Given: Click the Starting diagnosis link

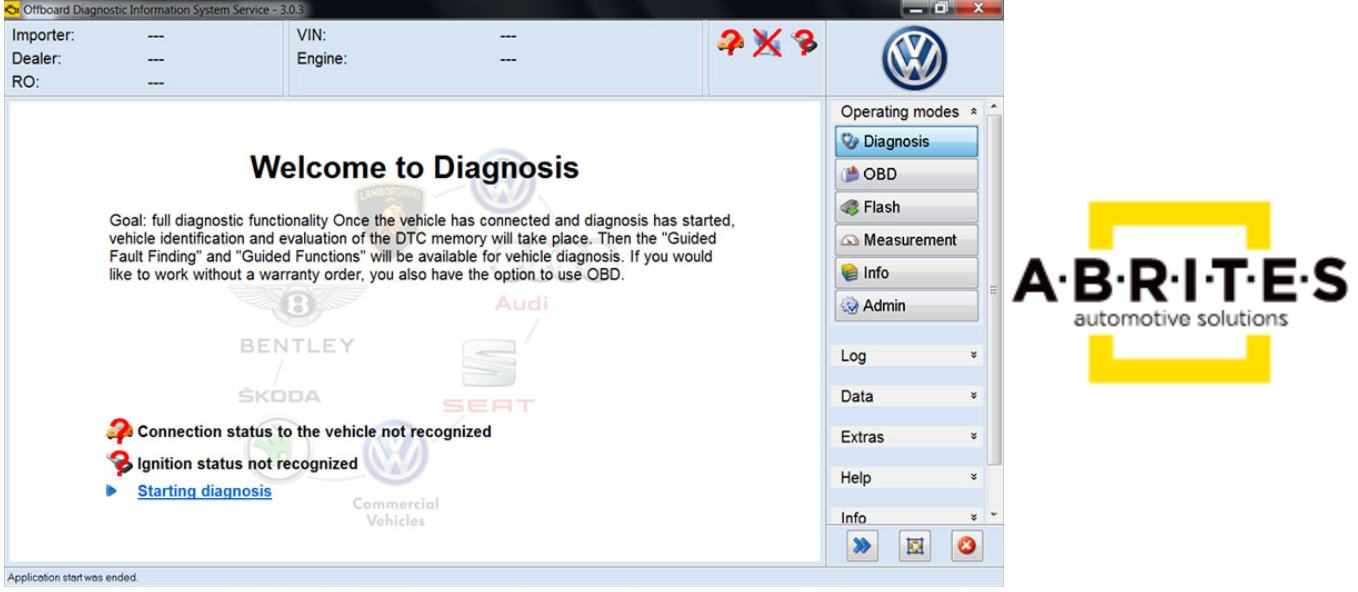Looking at the screenshot, I should click(x=204, y=491).
